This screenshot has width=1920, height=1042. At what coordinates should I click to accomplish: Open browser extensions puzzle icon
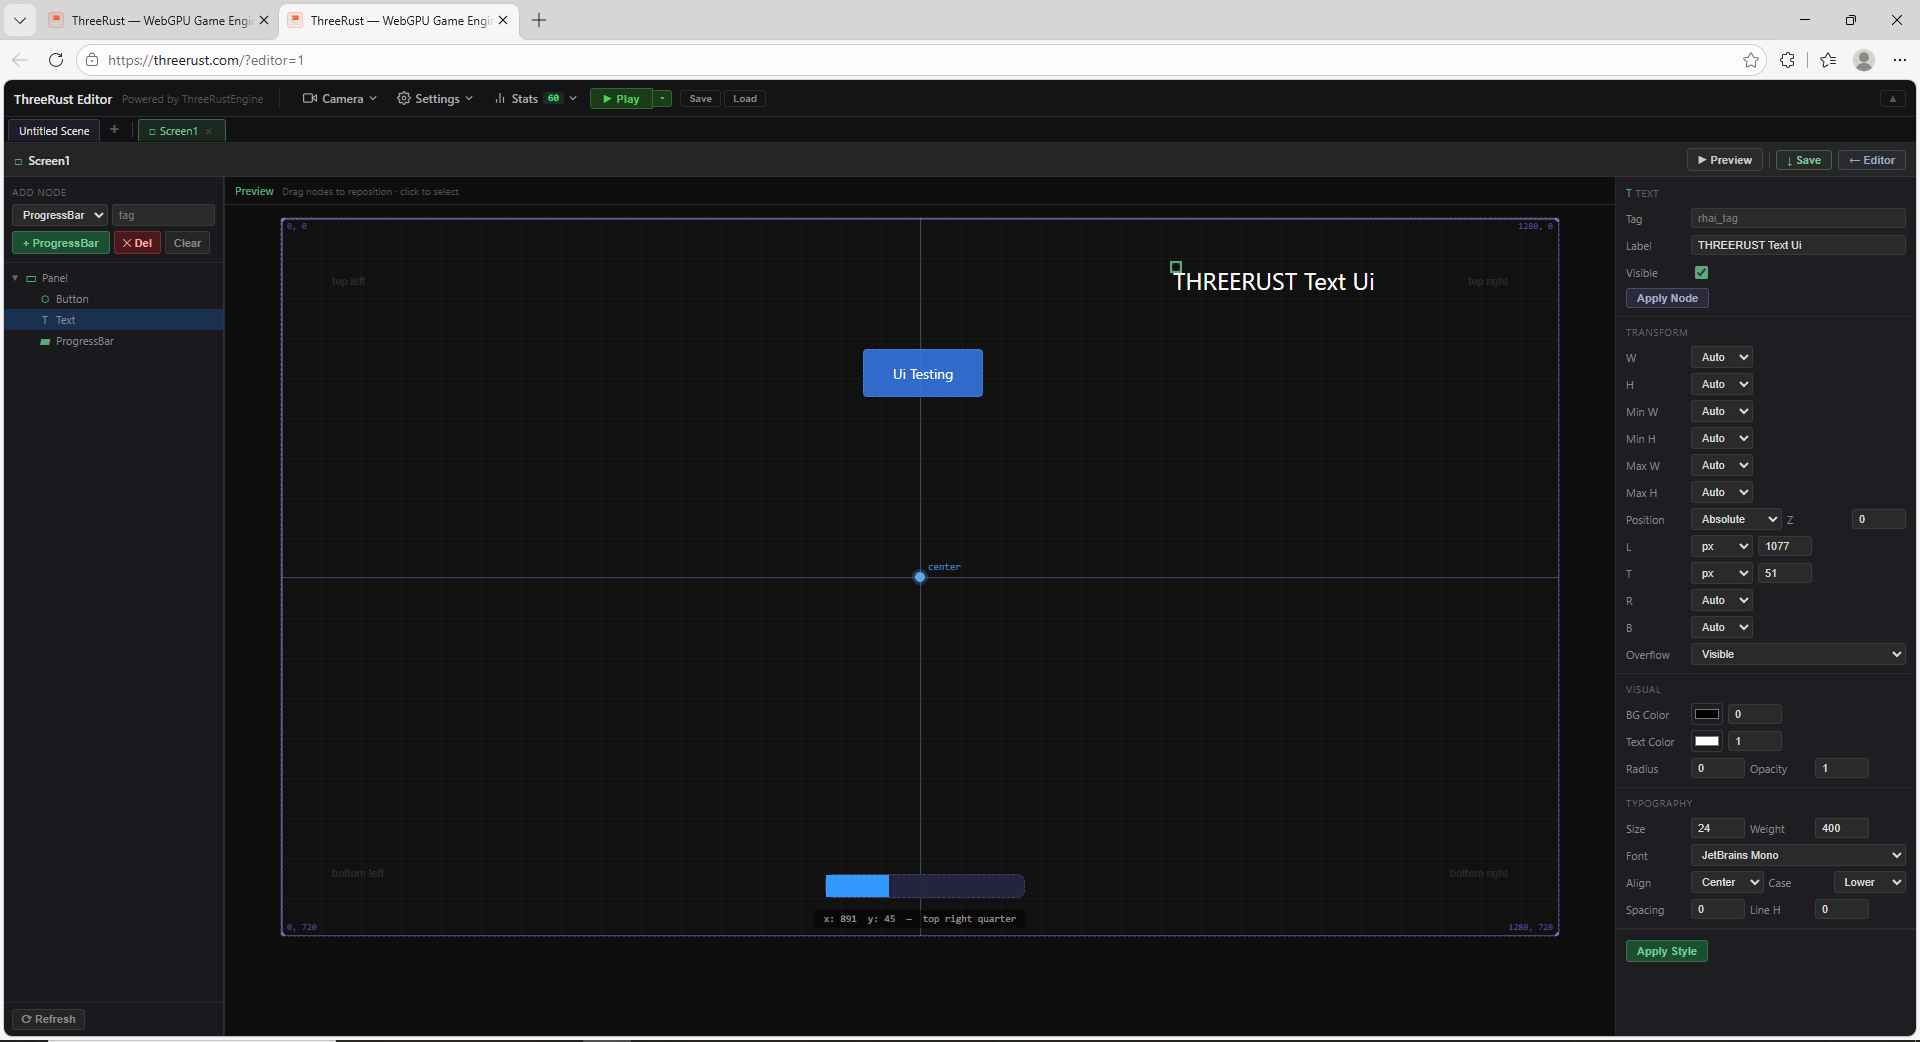click(x=1787, y=60)
